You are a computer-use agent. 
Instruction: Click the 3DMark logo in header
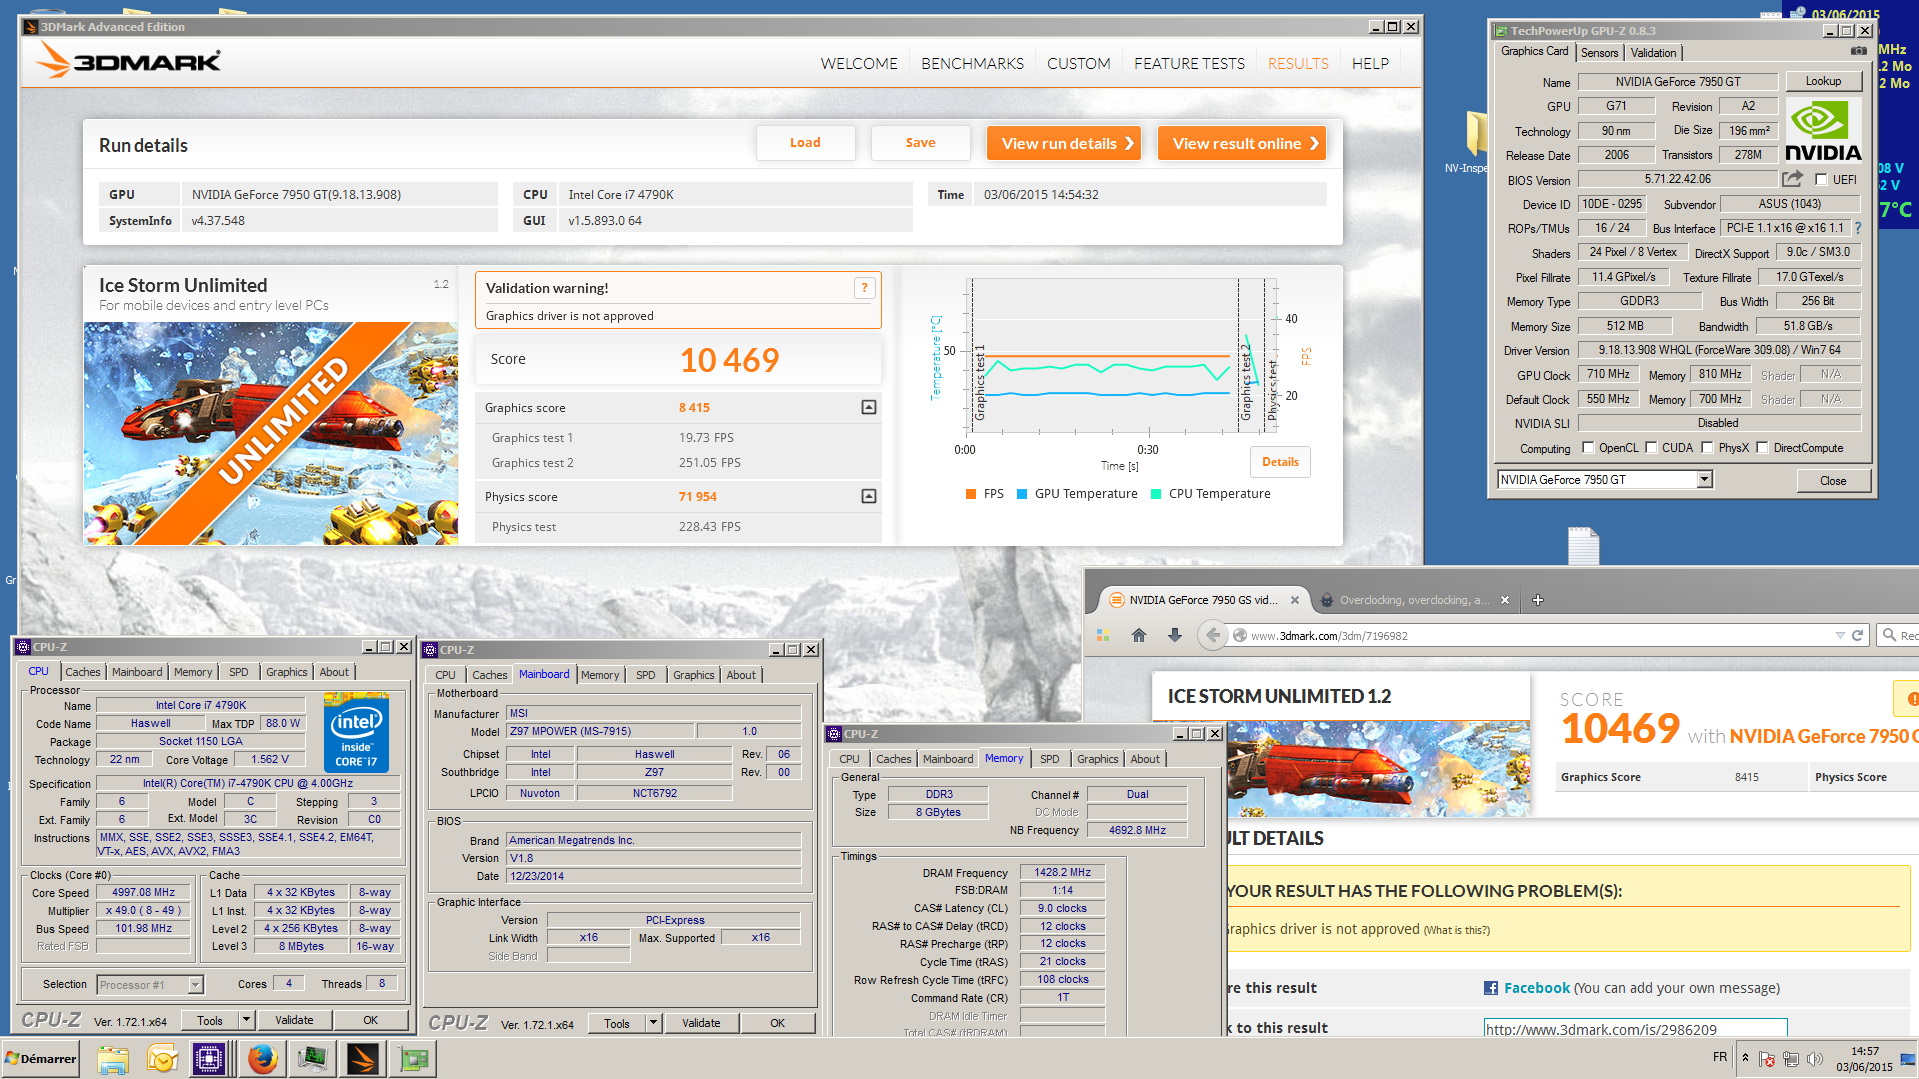128,62
